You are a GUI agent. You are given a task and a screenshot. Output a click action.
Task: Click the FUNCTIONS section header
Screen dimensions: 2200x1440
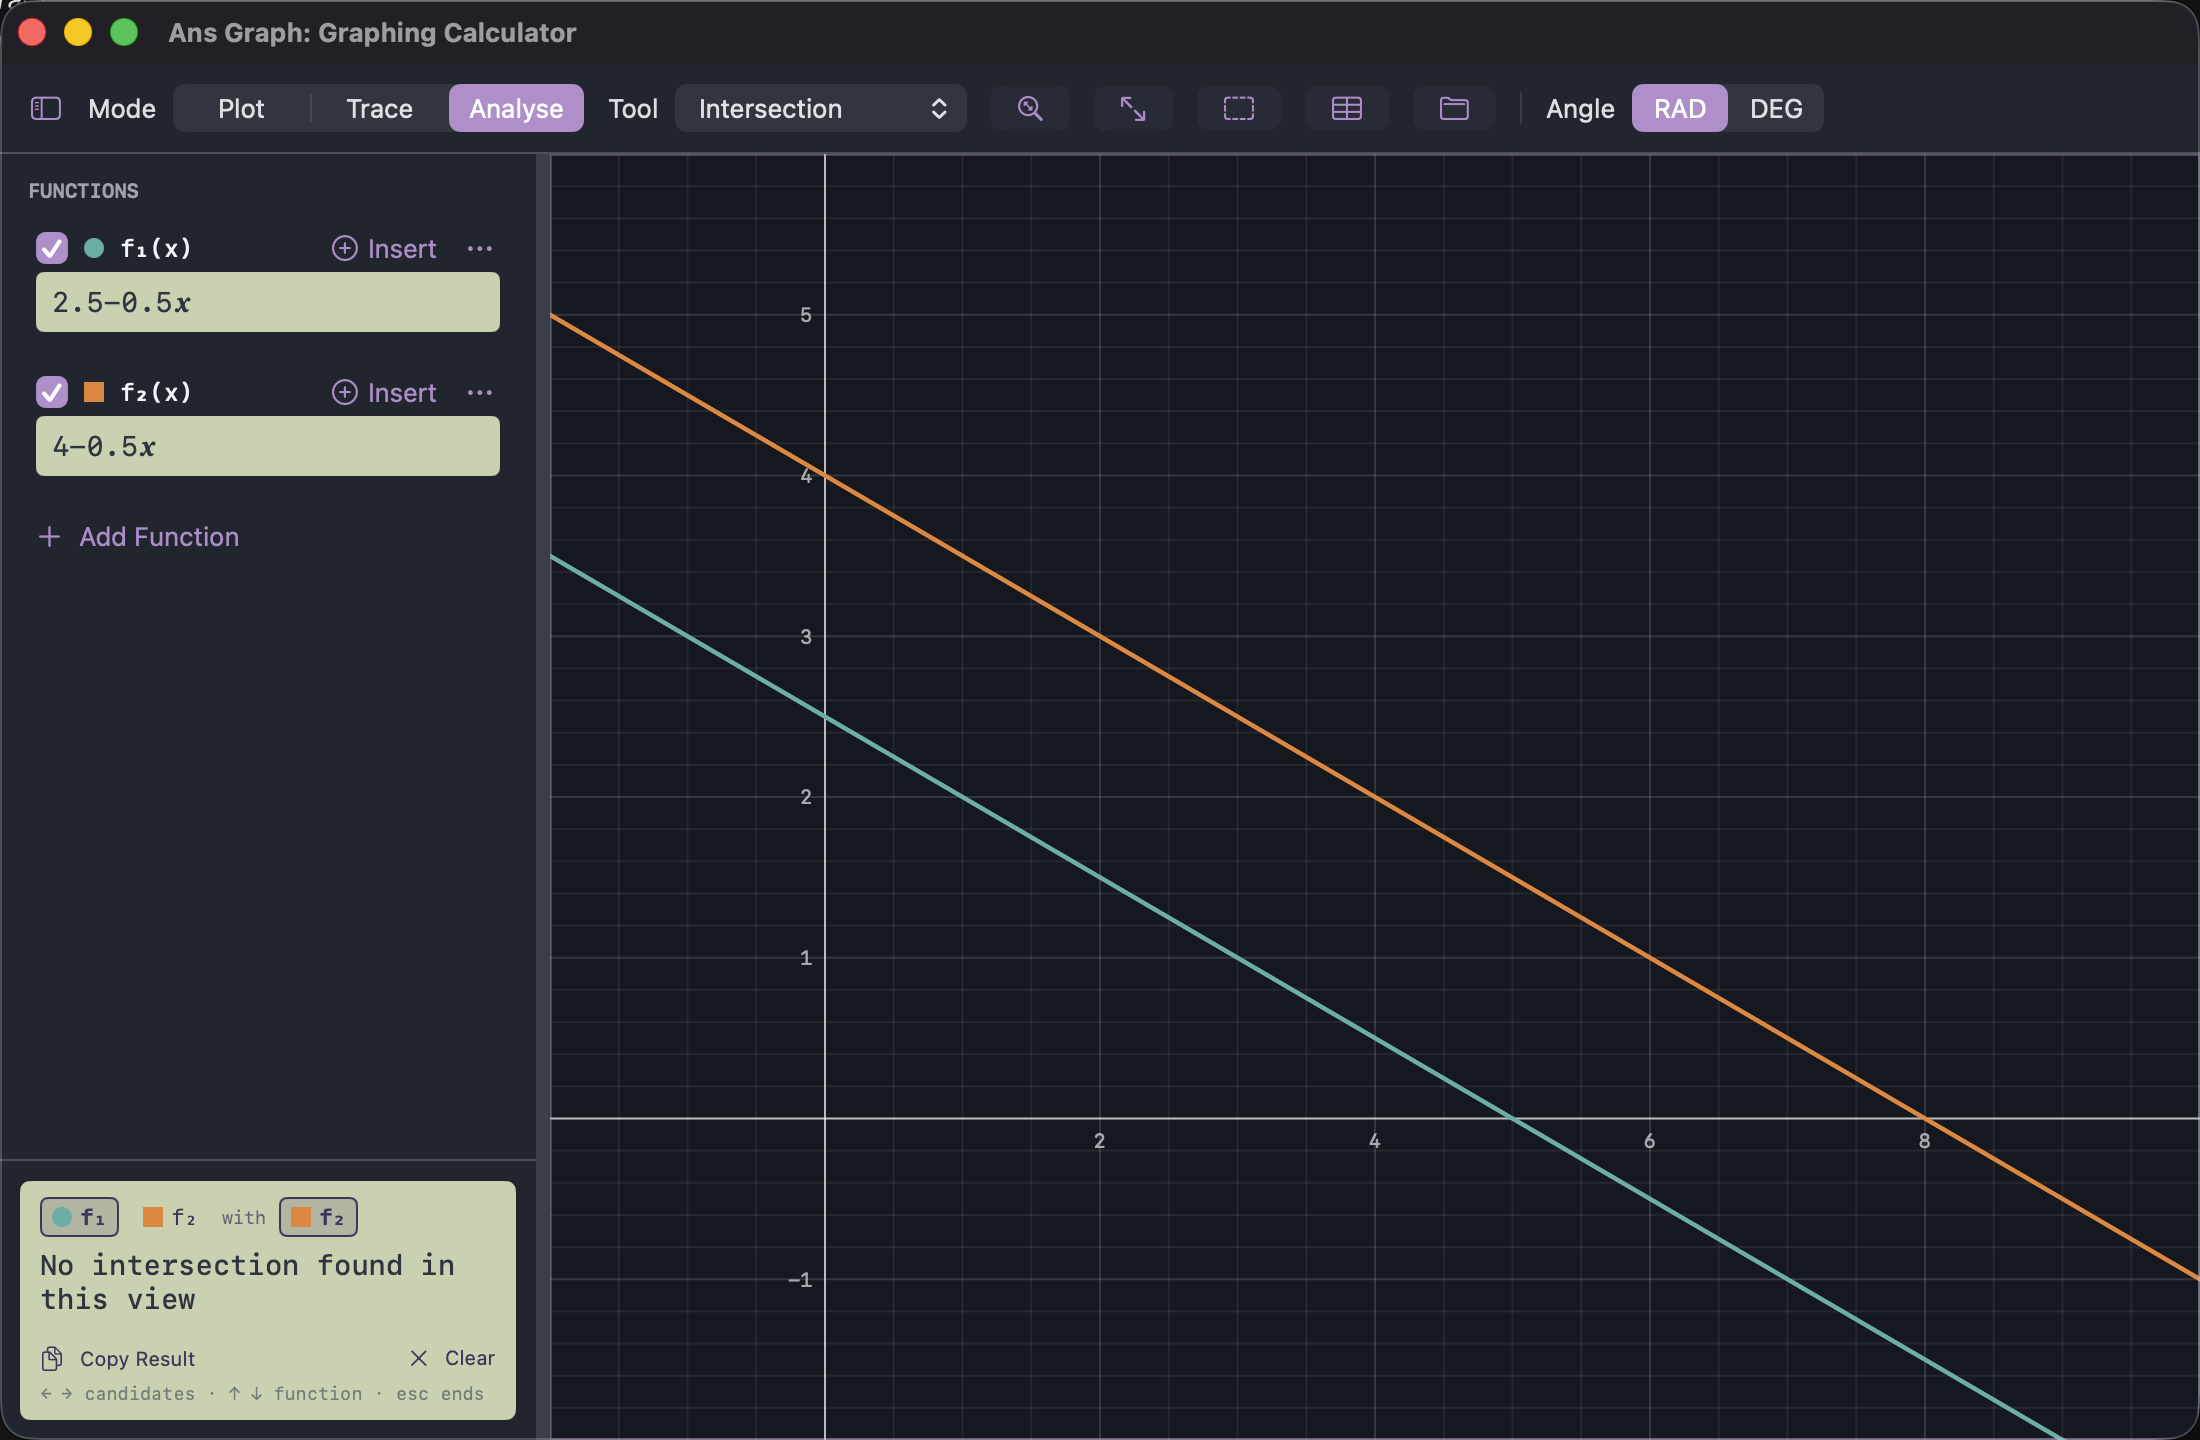point(84,191)
